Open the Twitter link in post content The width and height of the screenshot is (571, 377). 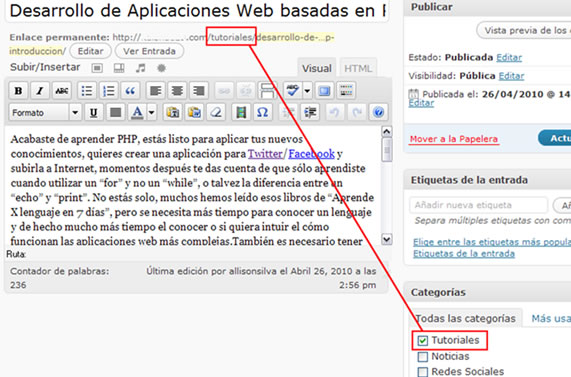265,154
